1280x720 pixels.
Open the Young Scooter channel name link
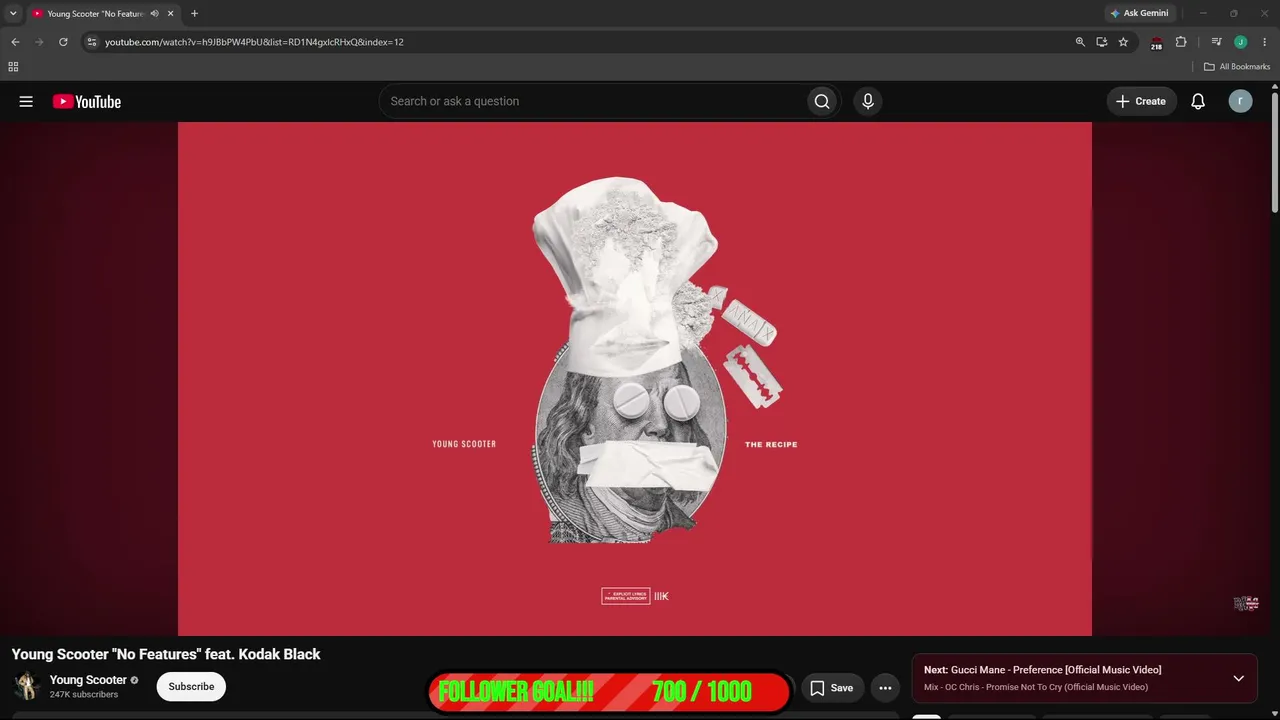click(88, 680)
